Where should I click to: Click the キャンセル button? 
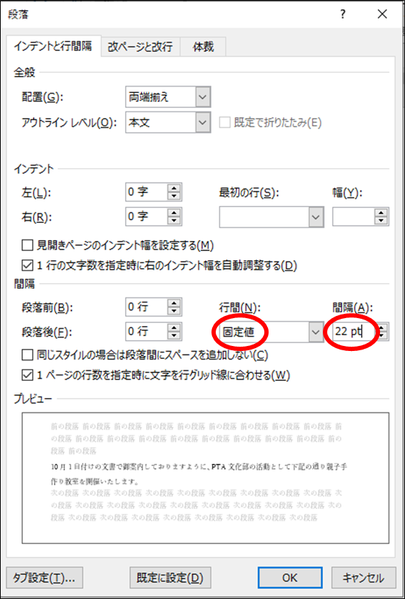coord(362,577)
